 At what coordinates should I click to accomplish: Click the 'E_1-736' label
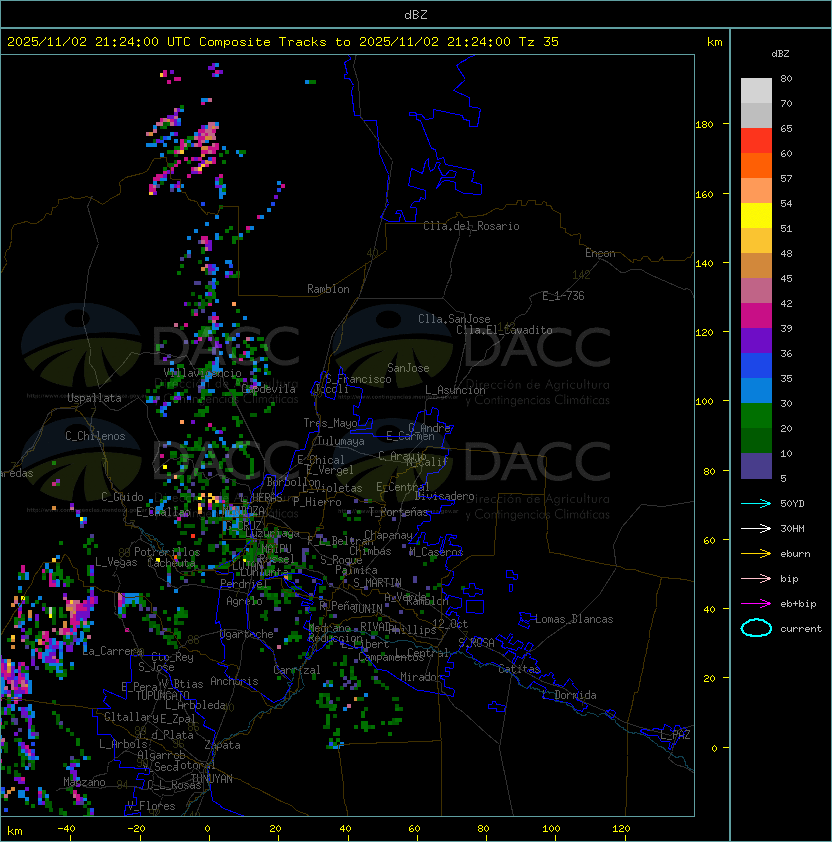(563, 296)
